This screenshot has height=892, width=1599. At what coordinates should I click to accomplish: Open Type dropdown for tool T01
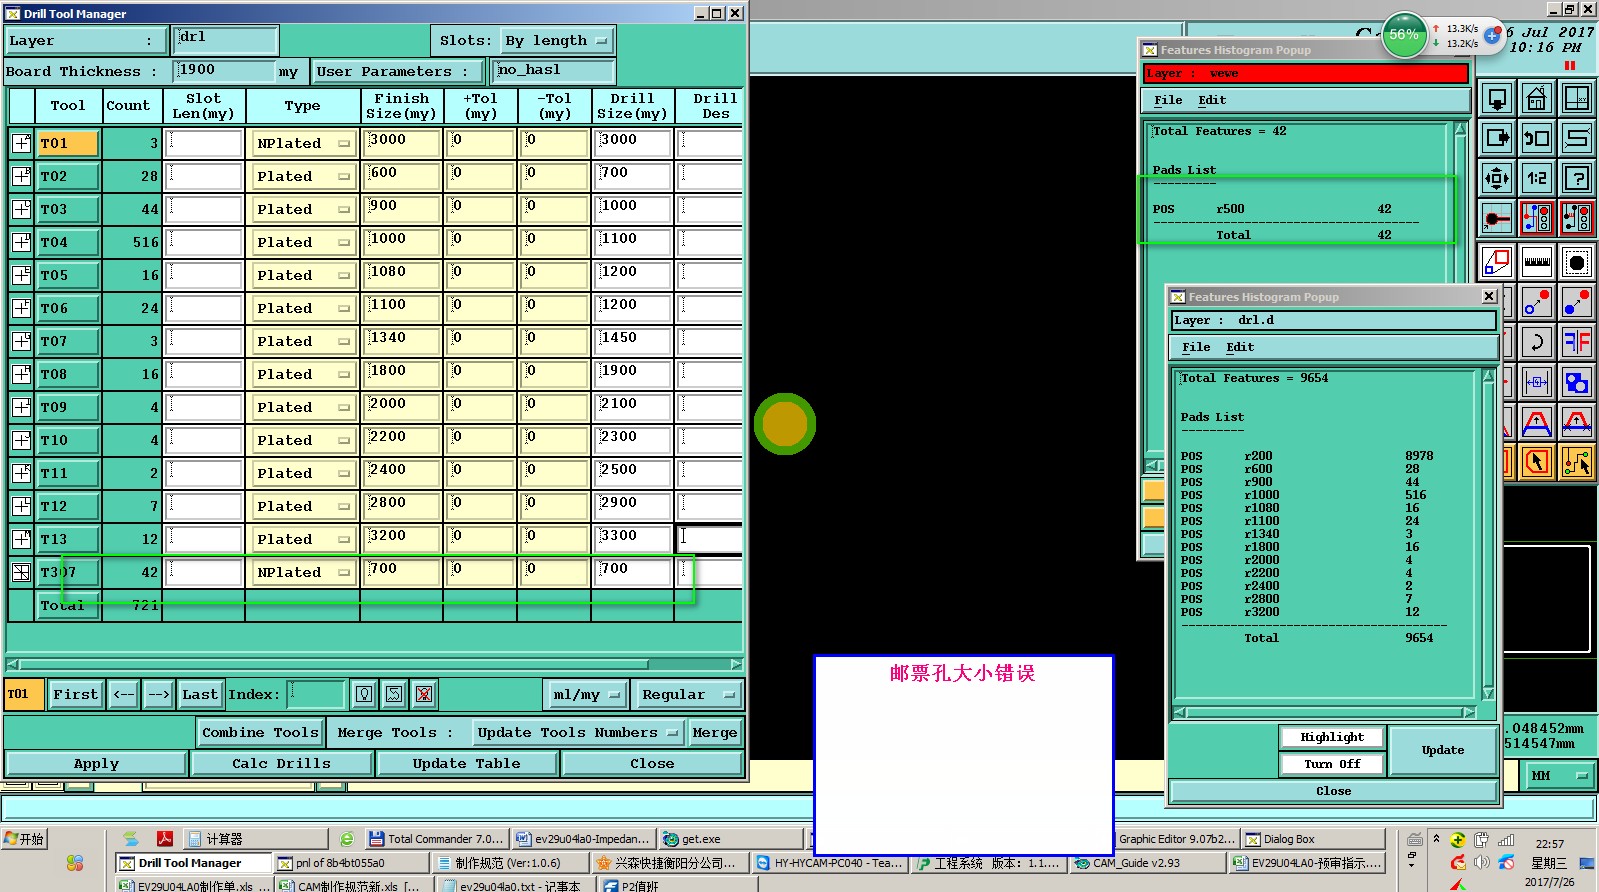304,144
